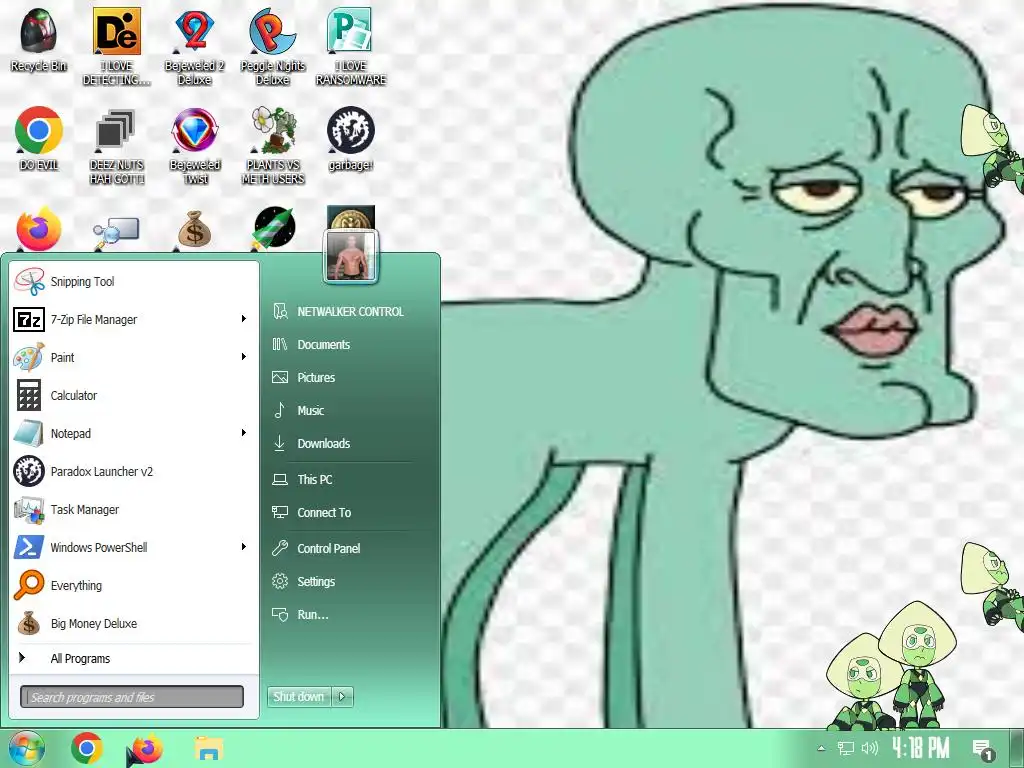Open the "I LOVE RANSOMWARE" Publisher shortcut
This screenshot has width=1024, height=768.
[351, 46]
